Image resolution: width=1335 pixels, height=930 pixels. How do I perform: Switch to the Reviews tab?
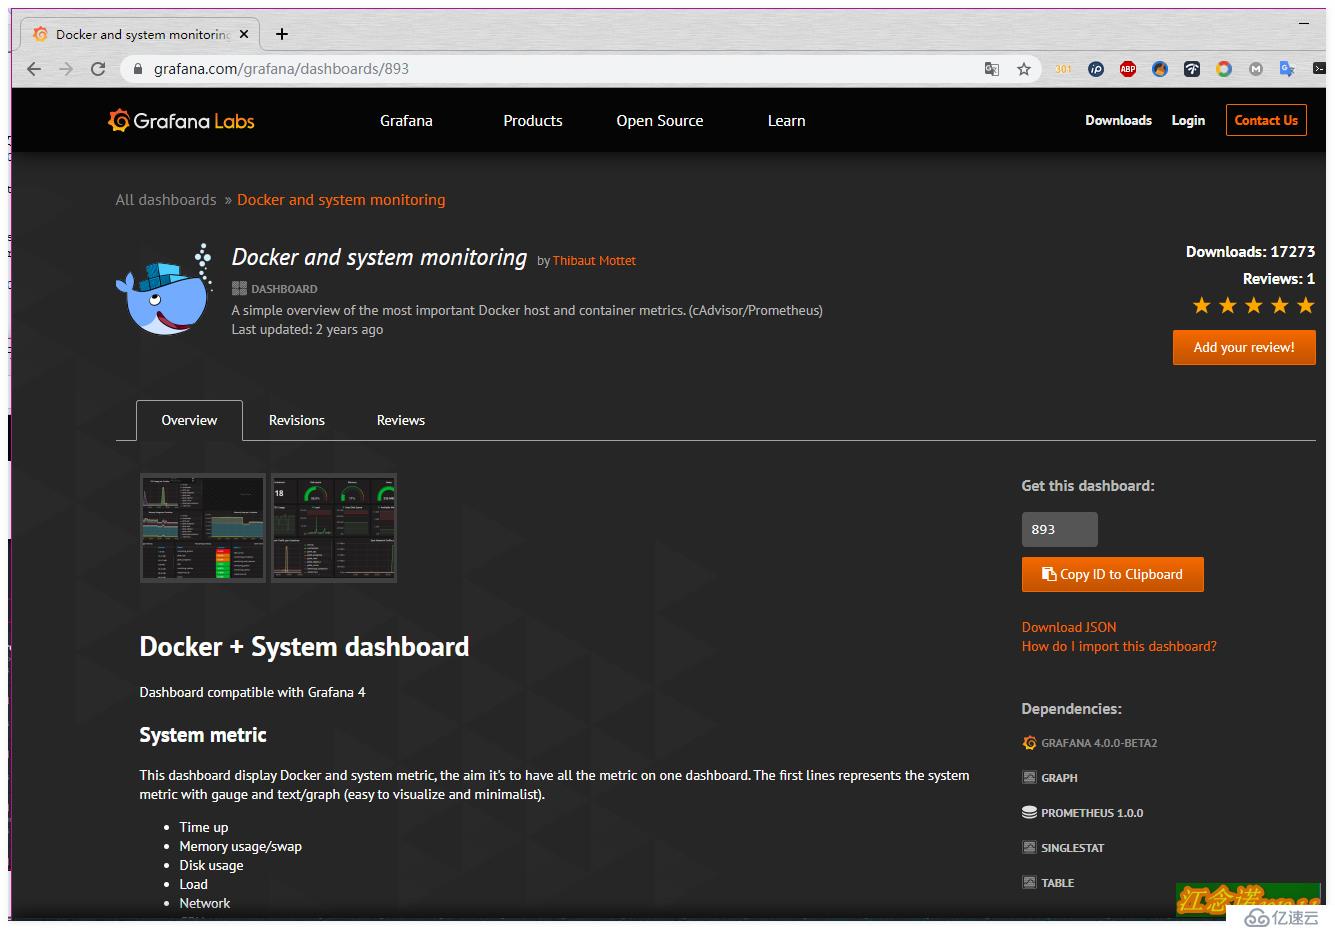tap(401, 420)
